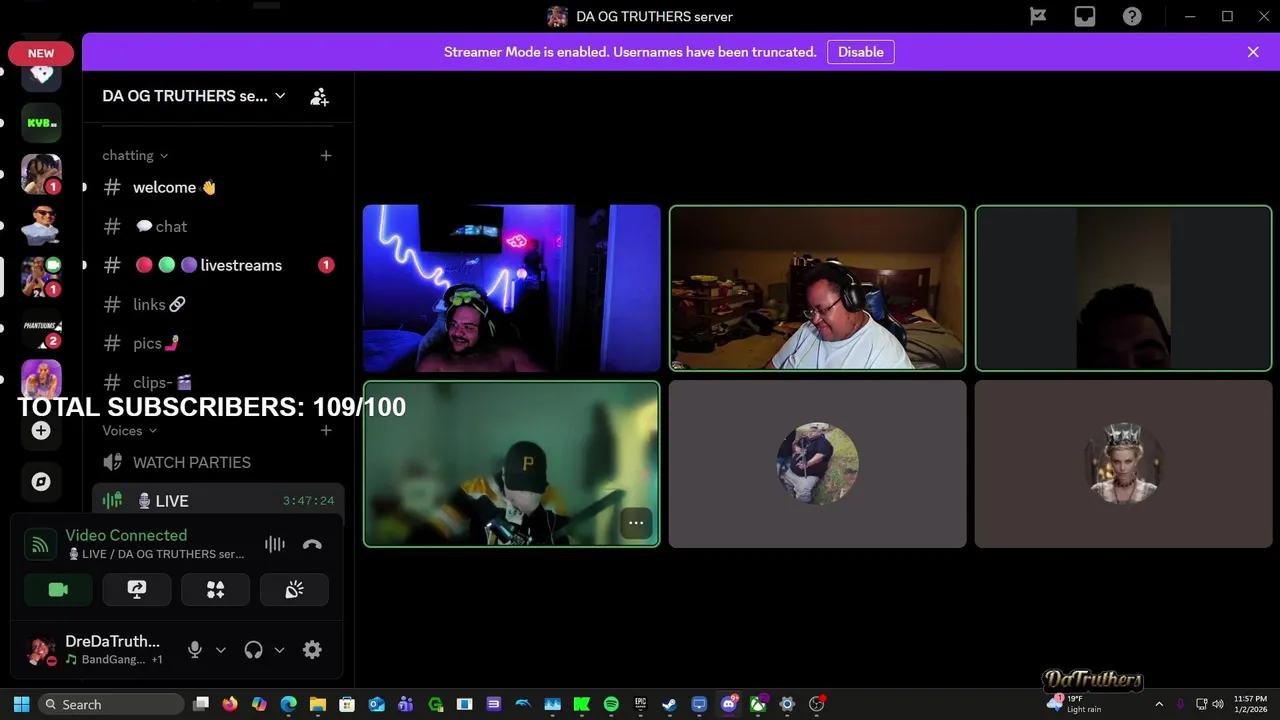This screenshot has height=720, width=1280.
Task: Click the Windows taskbar Search box
Action: [112, 704]
